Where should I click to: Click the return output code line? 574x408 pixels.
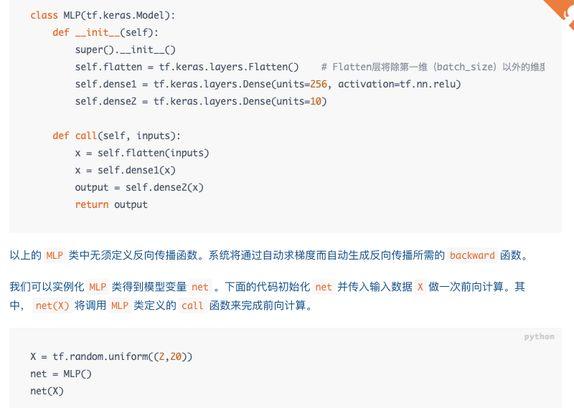click(x=111, y=205)
